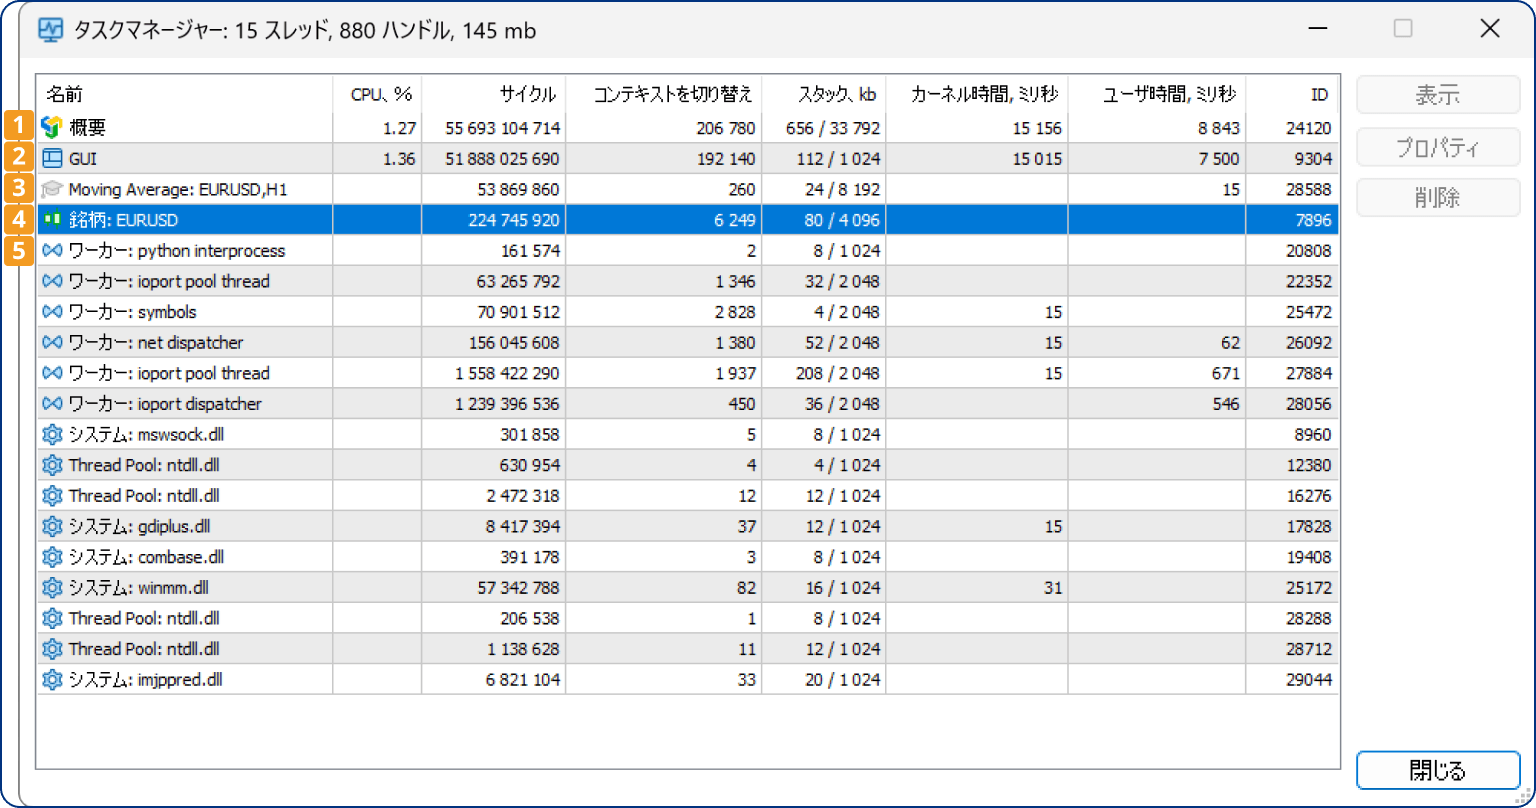Click the gear icon beside imjppred.dll
Screen dimensions: 1536x808
pos(52,680)
